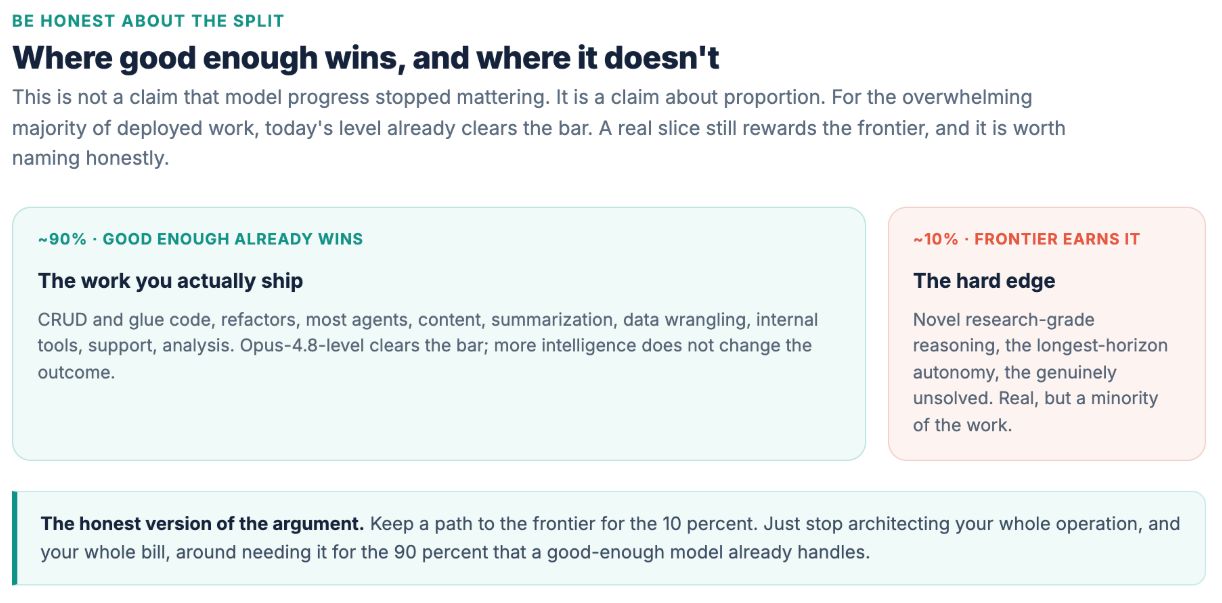Click the 'naming honestly.' line of the intro
This screenshot has width=1222, height=603.
(90, 159)
